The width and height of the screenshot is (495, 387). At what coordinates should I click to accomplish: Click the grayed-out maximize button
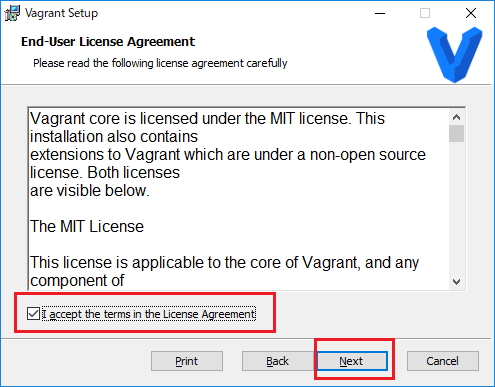pyautogui.click(x=425, y=13)
